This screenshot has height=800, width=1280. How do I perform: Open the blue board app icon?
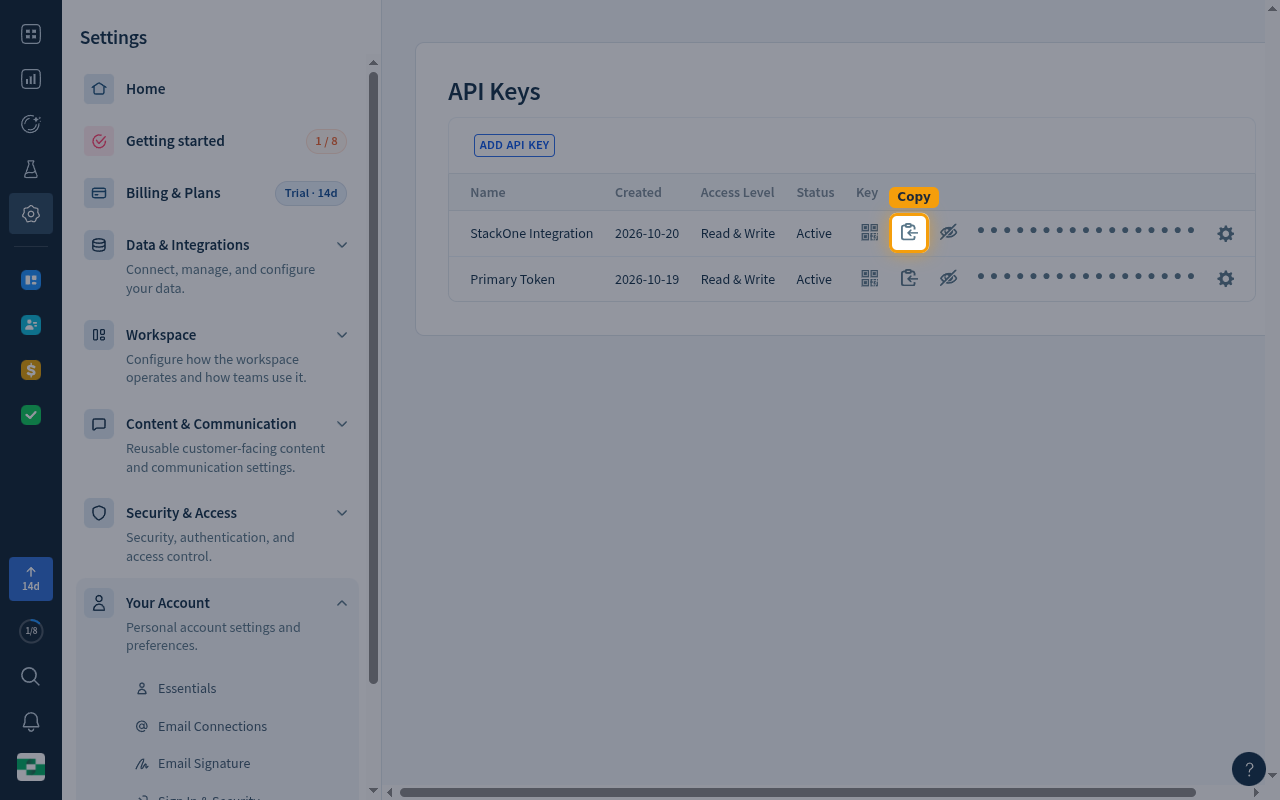click(31, 280)
